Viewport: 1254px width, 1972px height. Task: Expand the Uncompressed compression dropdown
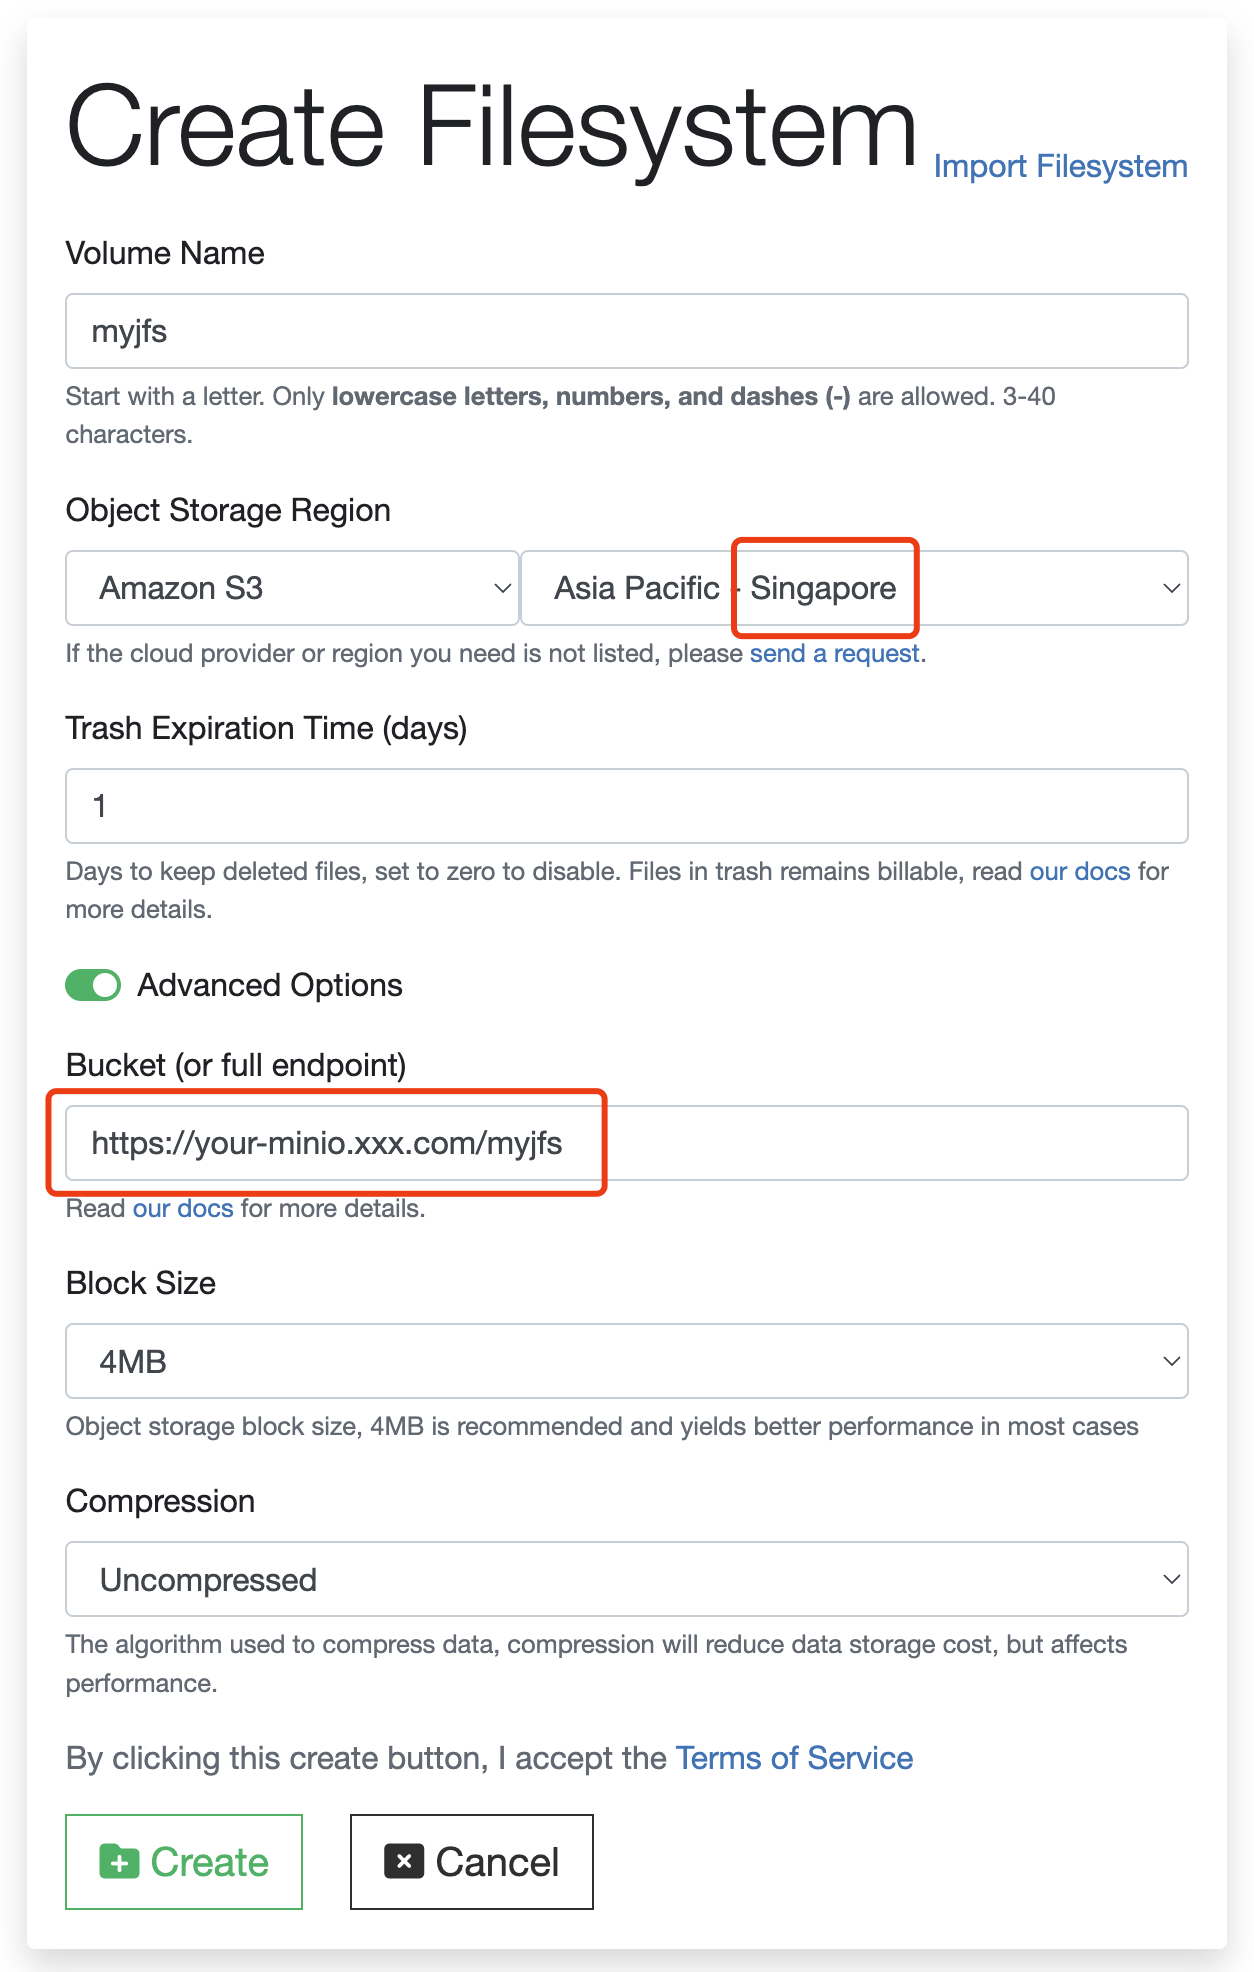626,1579
